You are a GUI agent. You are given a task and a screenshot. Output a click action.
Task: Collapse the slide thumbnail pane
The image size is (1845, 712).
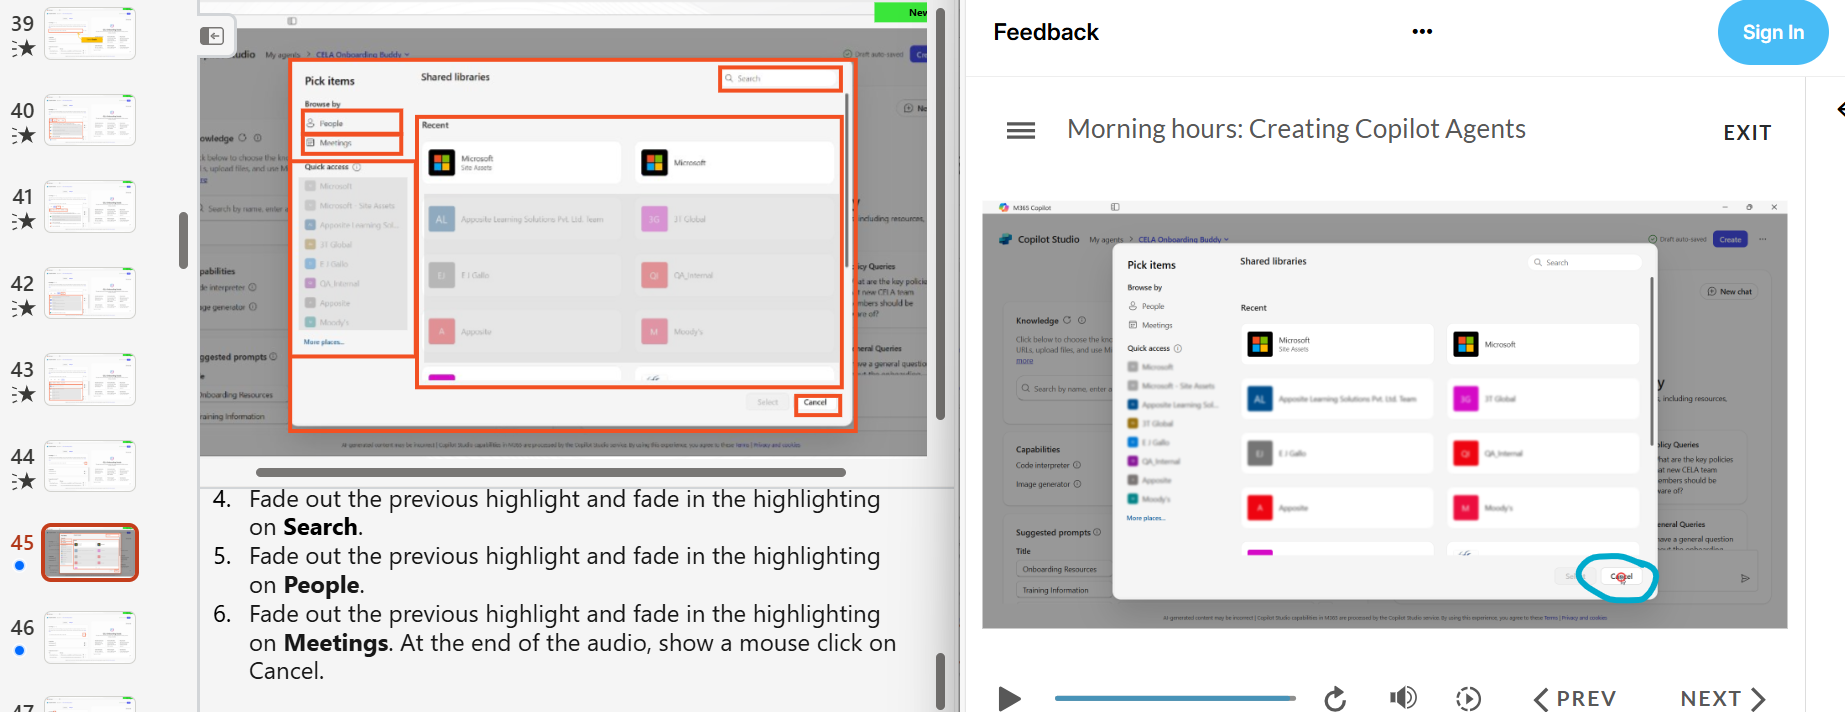(212, 36)
